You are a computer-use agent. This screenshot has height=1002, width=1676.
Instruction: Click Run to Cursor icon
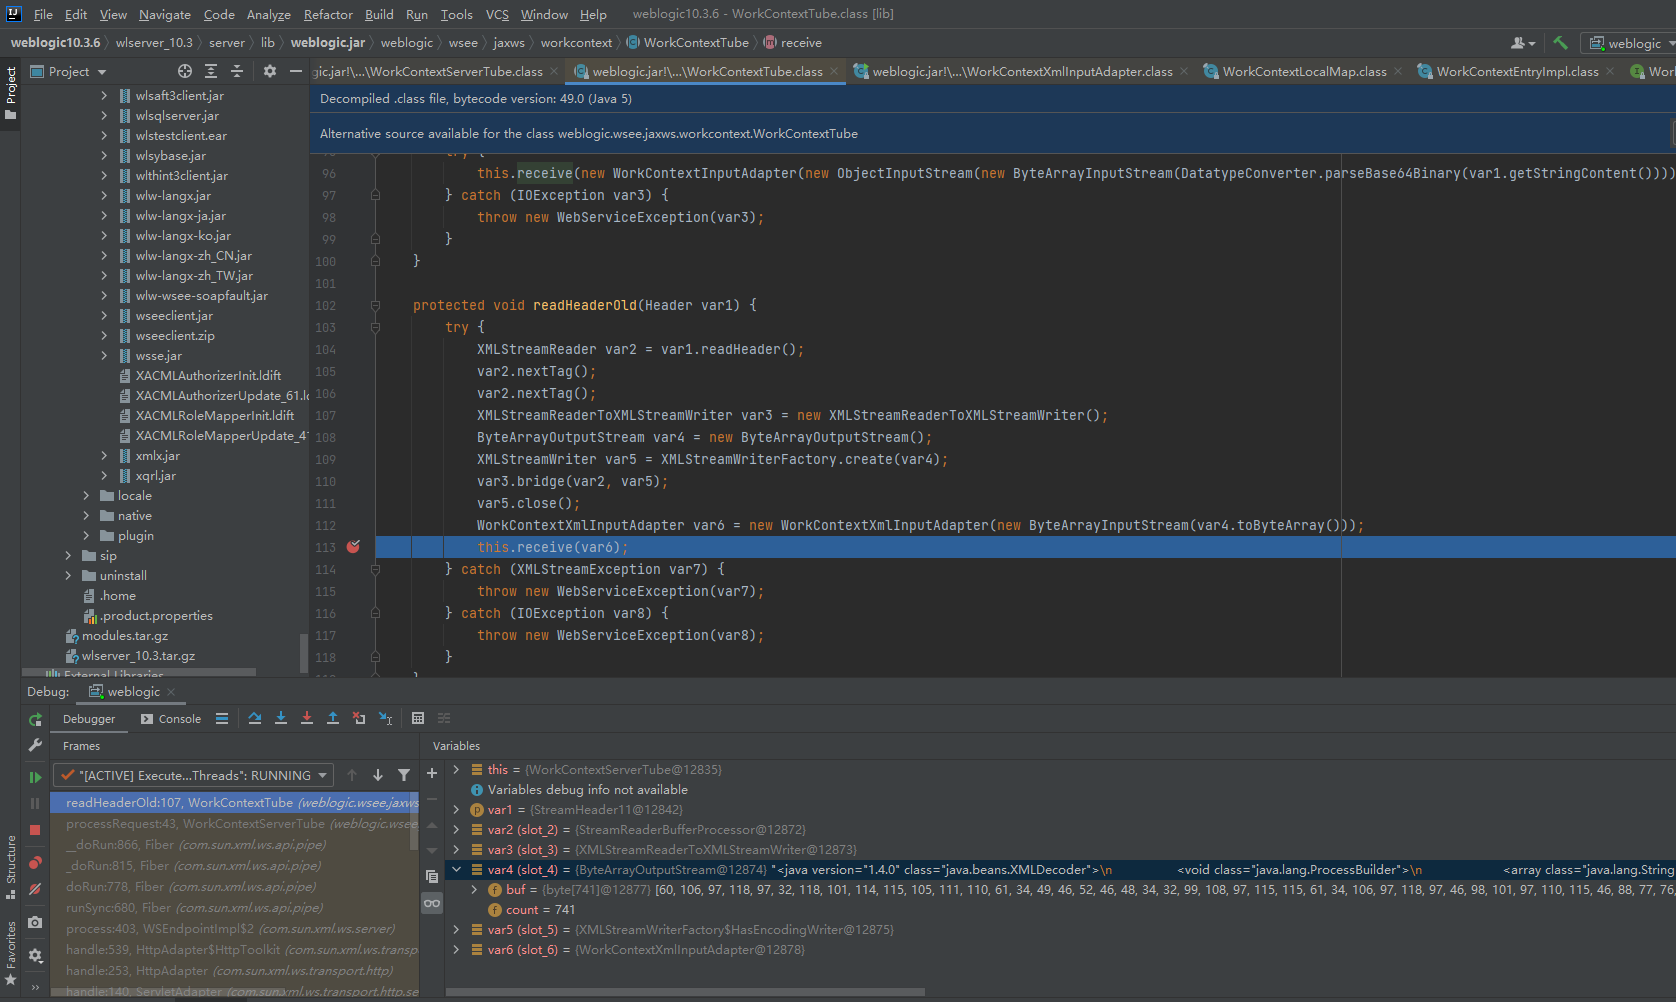(x=385, y=718)
